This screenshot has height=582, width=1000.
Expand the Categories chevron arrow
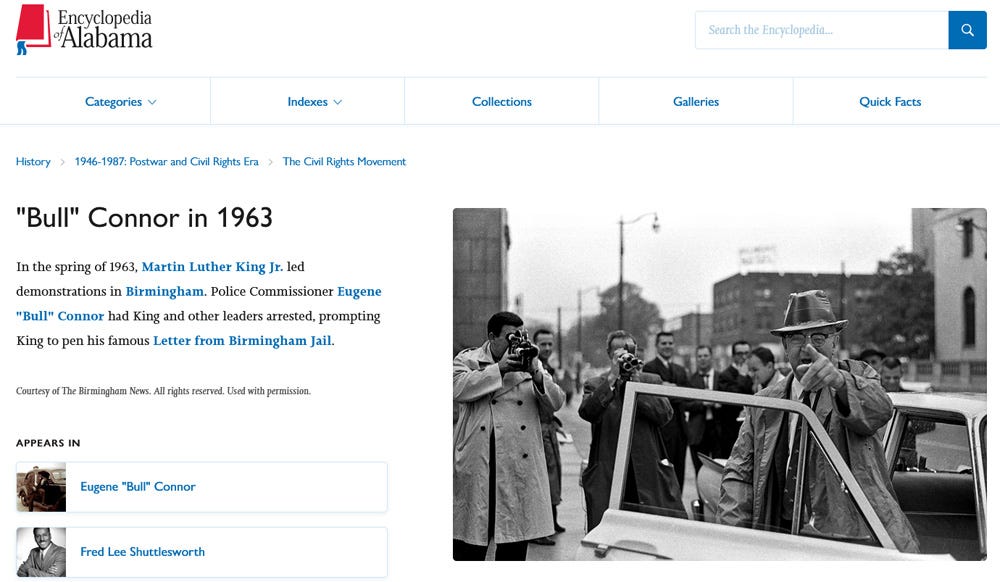152,102
